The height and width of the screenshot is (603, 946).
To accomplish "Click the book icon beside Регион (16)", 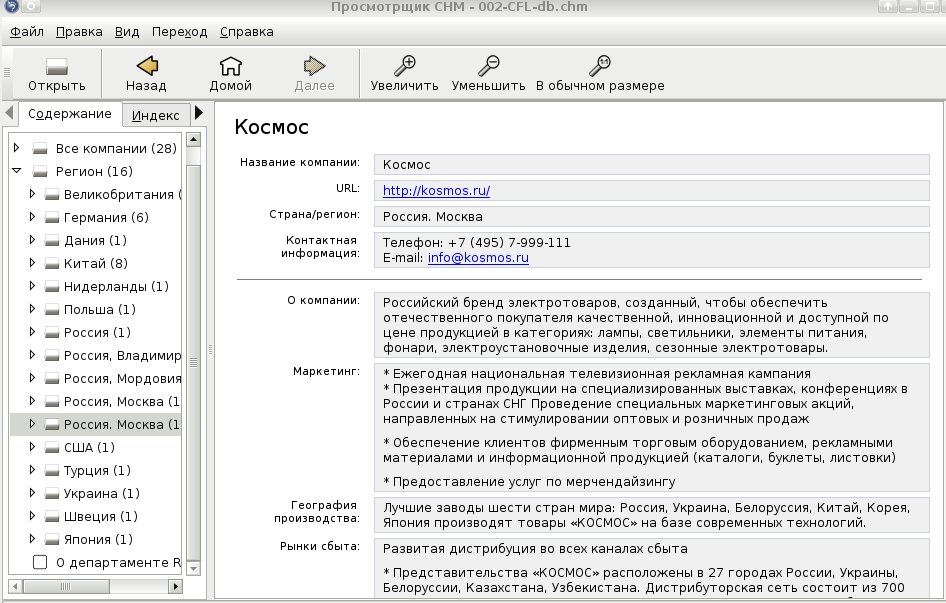I will pos(40,171).
